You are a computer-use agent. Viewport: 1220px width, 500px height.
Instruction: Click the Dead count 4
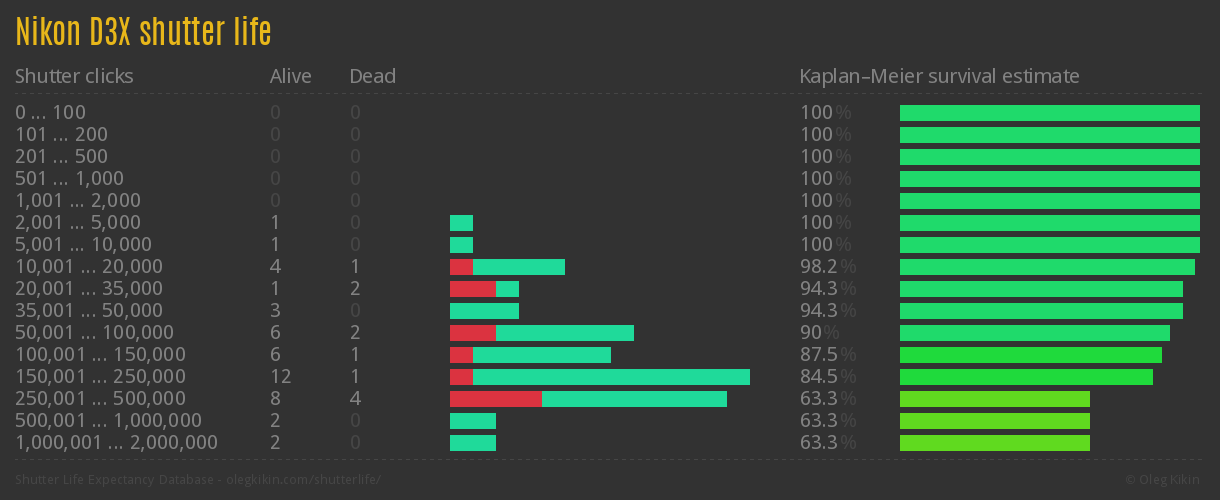[355, 399]
